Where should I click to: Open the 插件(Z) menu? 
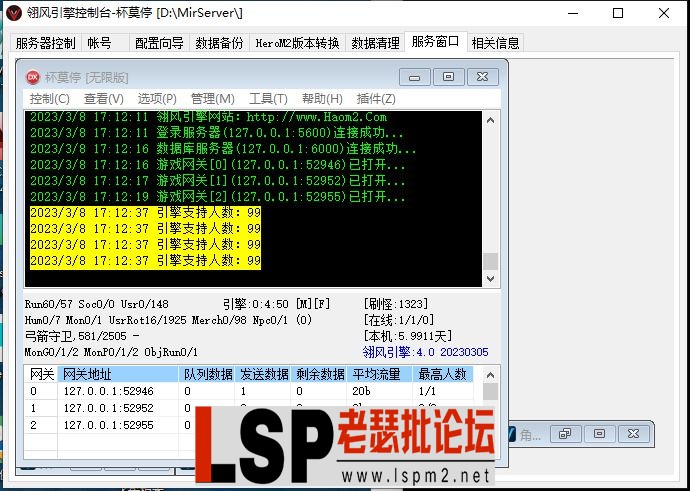376,99
